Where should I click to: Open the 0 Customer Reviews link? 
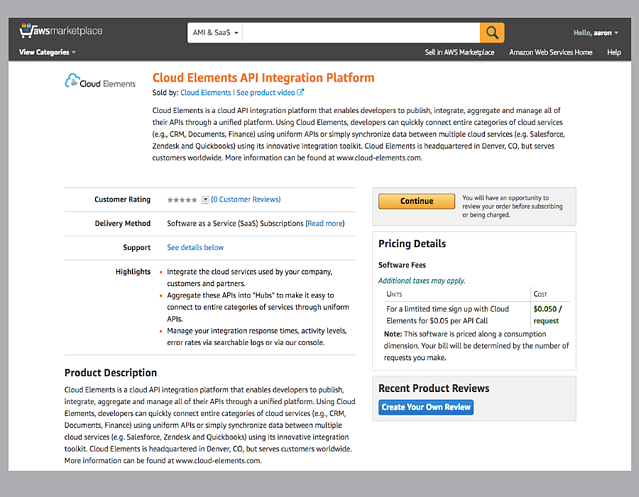click(245, 200)
